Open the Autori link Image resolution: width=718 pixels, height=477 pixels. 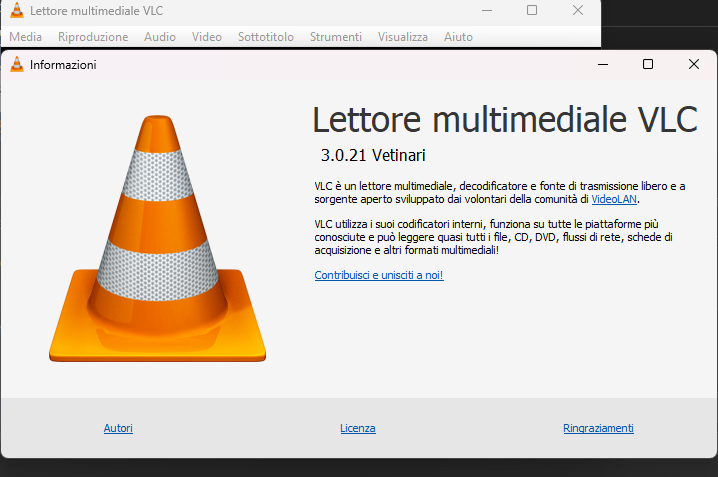click(x=118, y=428)
